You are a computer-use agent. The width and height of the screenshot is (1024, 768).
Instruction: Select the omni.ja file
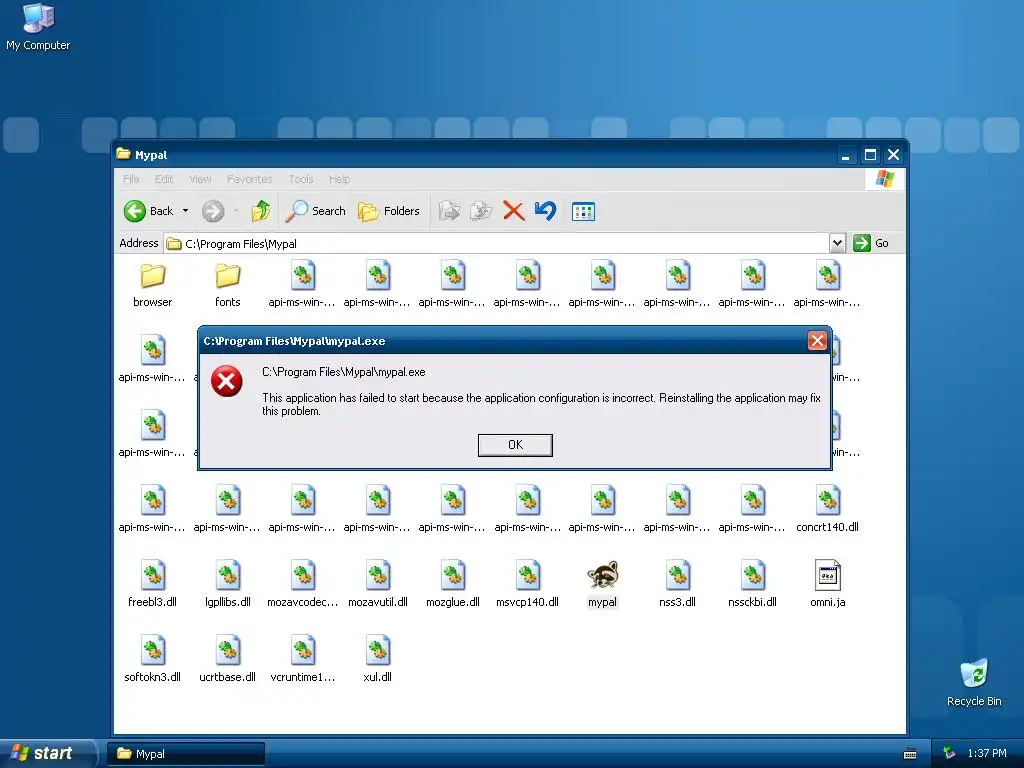[827, 584]
